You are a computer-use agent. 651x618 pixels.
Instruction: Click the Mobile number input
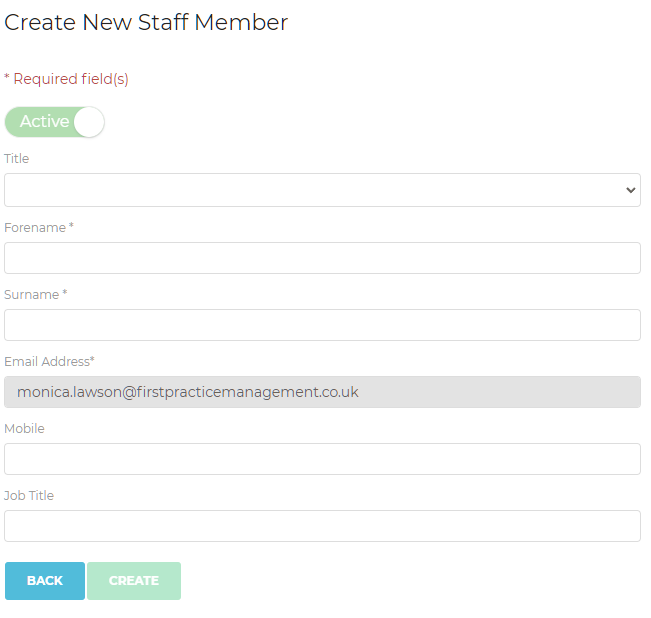click(x=322, y=459)
